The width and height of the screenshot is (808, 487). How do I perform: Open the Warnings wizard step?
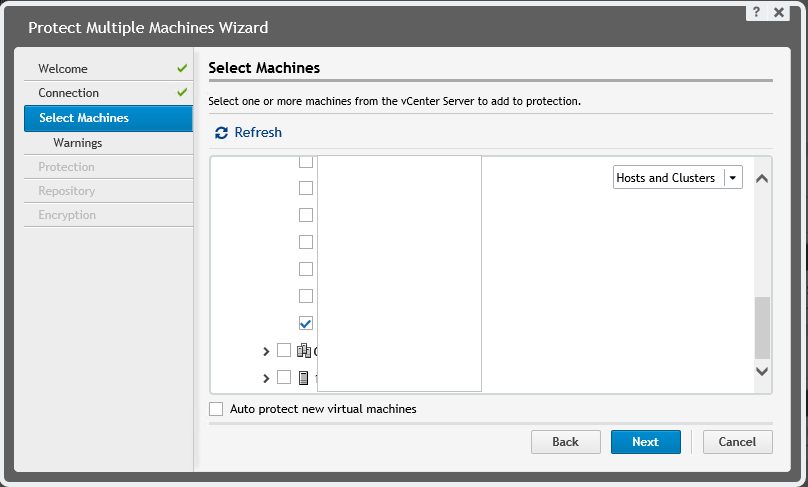[x=78, y=143]
